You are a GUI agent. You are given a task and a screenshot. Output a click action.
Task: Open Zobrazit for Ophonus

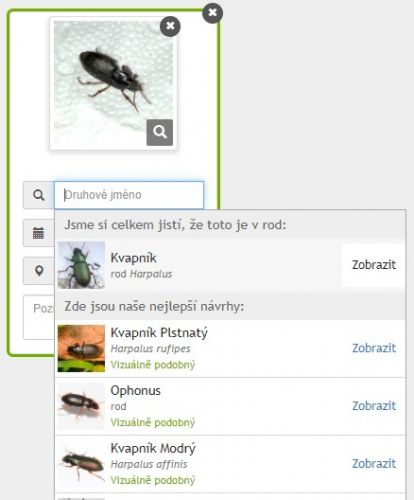(374, 406)
